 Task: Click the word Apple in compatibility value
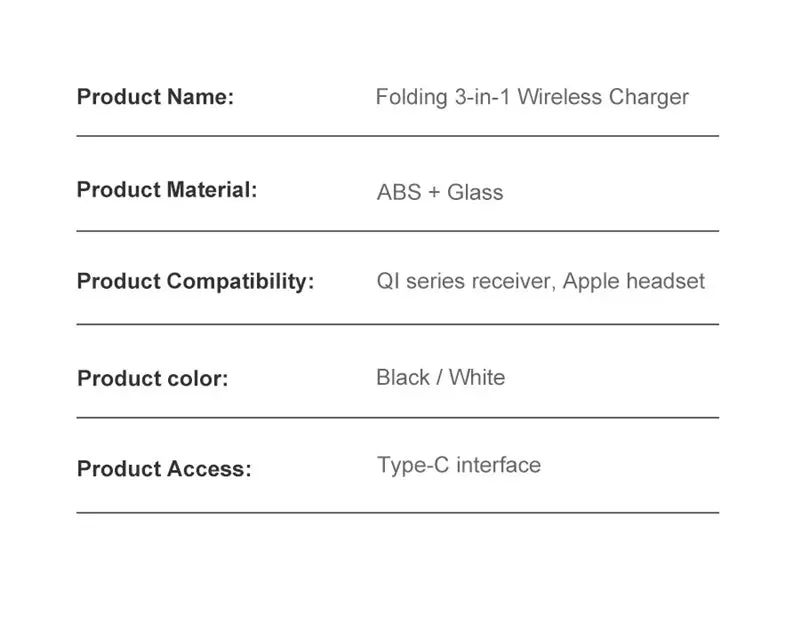591,282
